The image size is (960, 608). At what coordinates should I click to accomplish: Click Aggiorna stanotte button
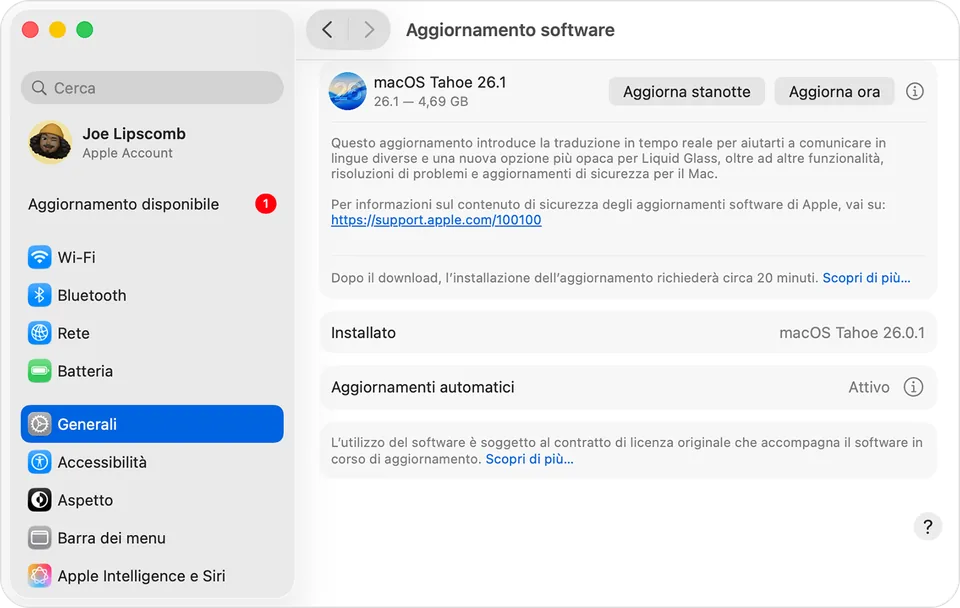pyautogui.click(x=686, y=91)
